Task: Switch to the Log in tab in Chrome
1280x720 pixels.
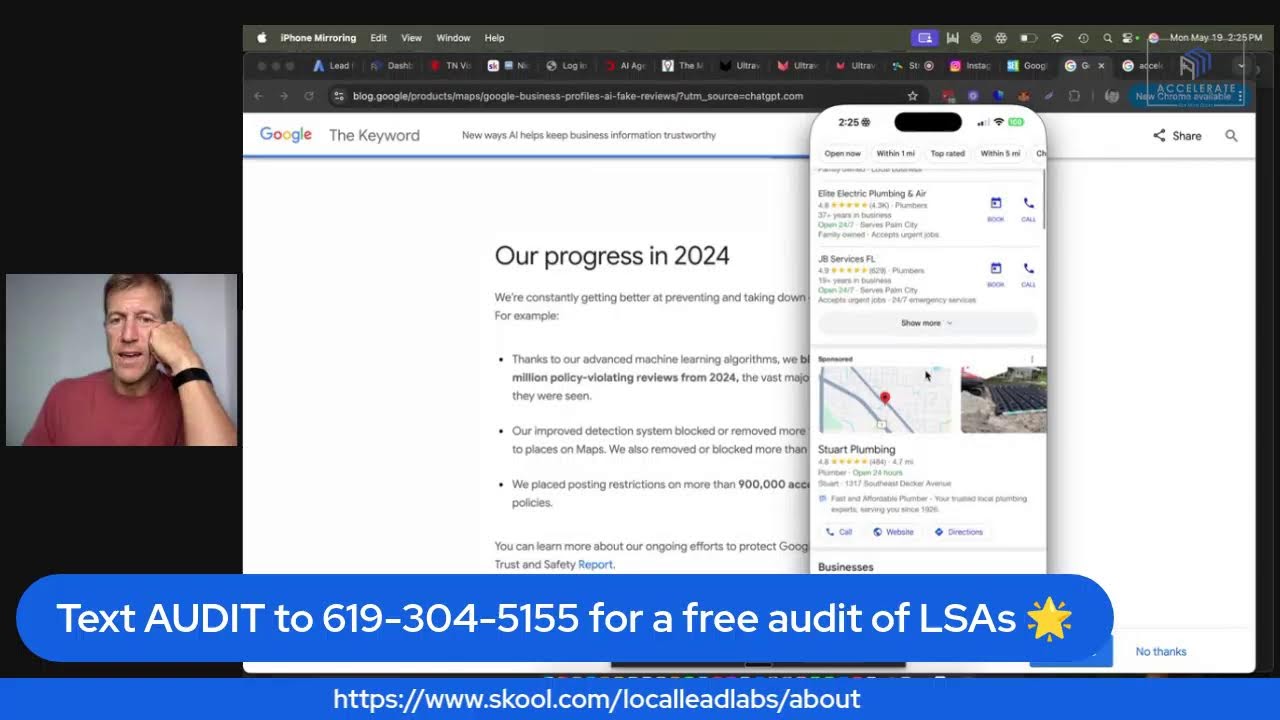Action: click(x=567, y=66)
